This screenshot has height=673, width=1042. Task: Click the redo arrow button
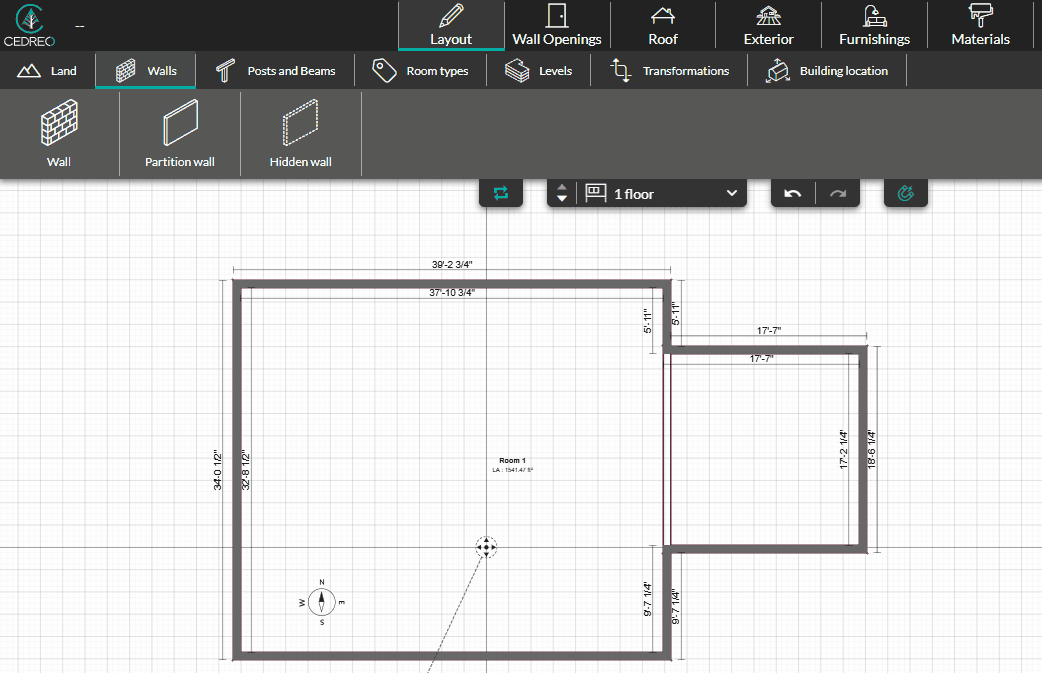[x=838, y=193]
